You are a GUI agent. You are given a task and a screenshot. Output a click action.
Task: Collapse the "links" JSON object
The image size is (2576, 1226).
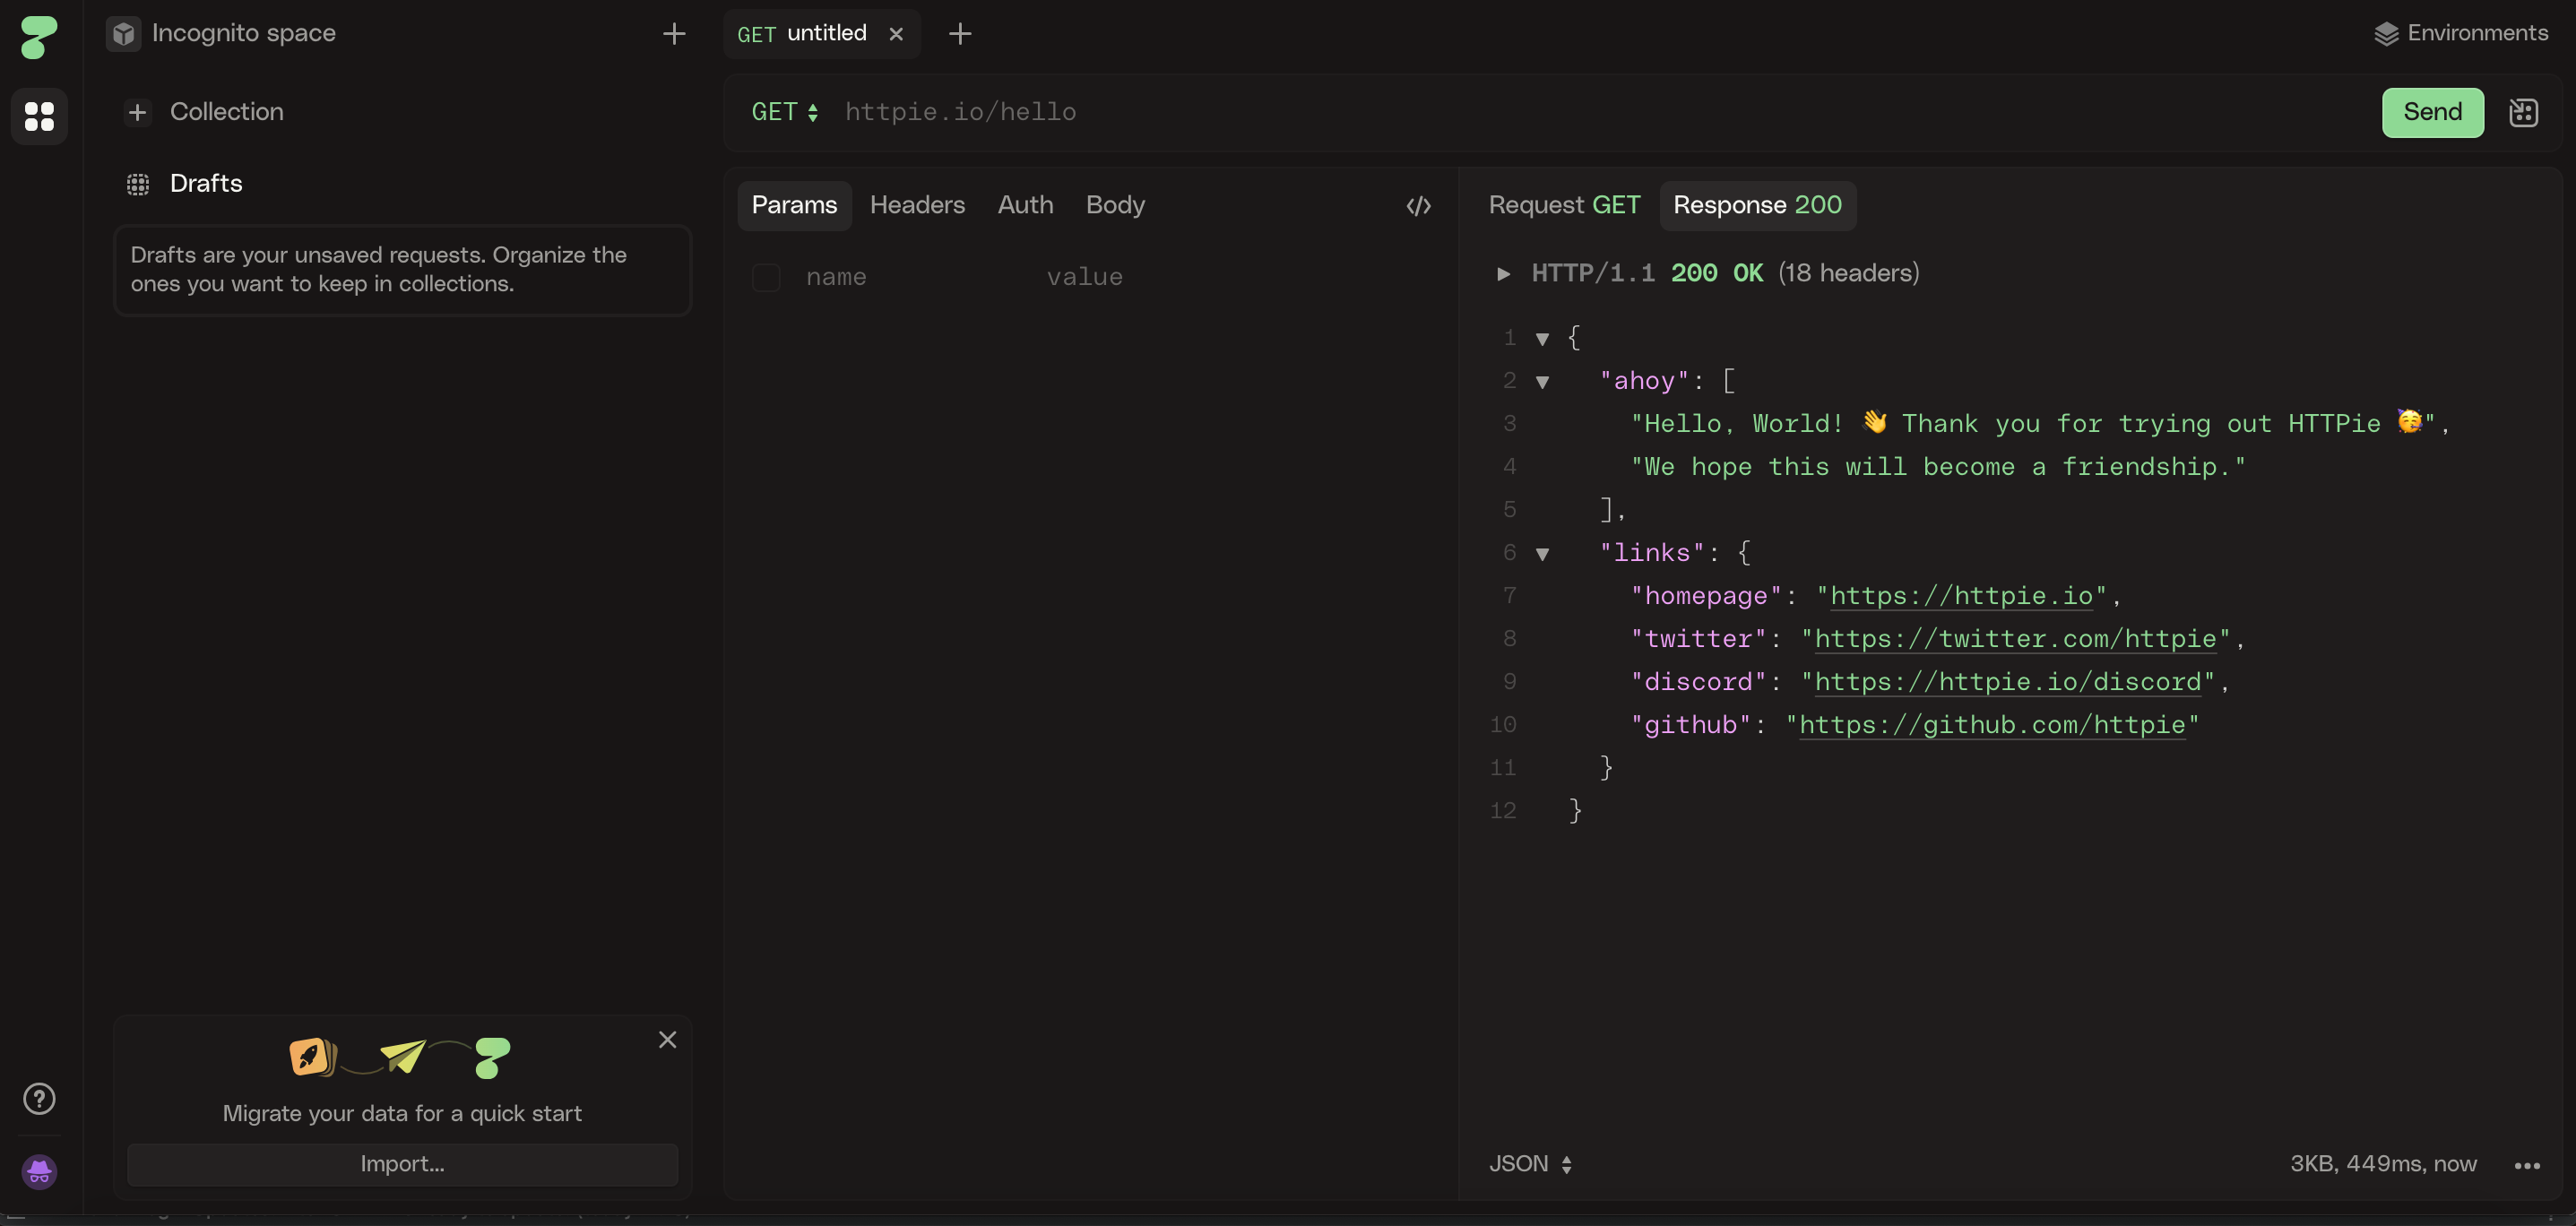1542,554
